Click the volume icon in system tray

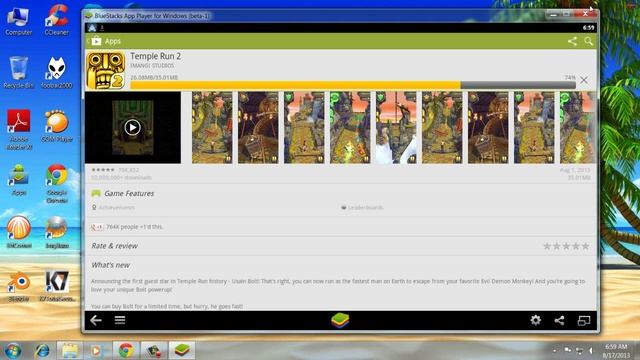pos(591,351)
